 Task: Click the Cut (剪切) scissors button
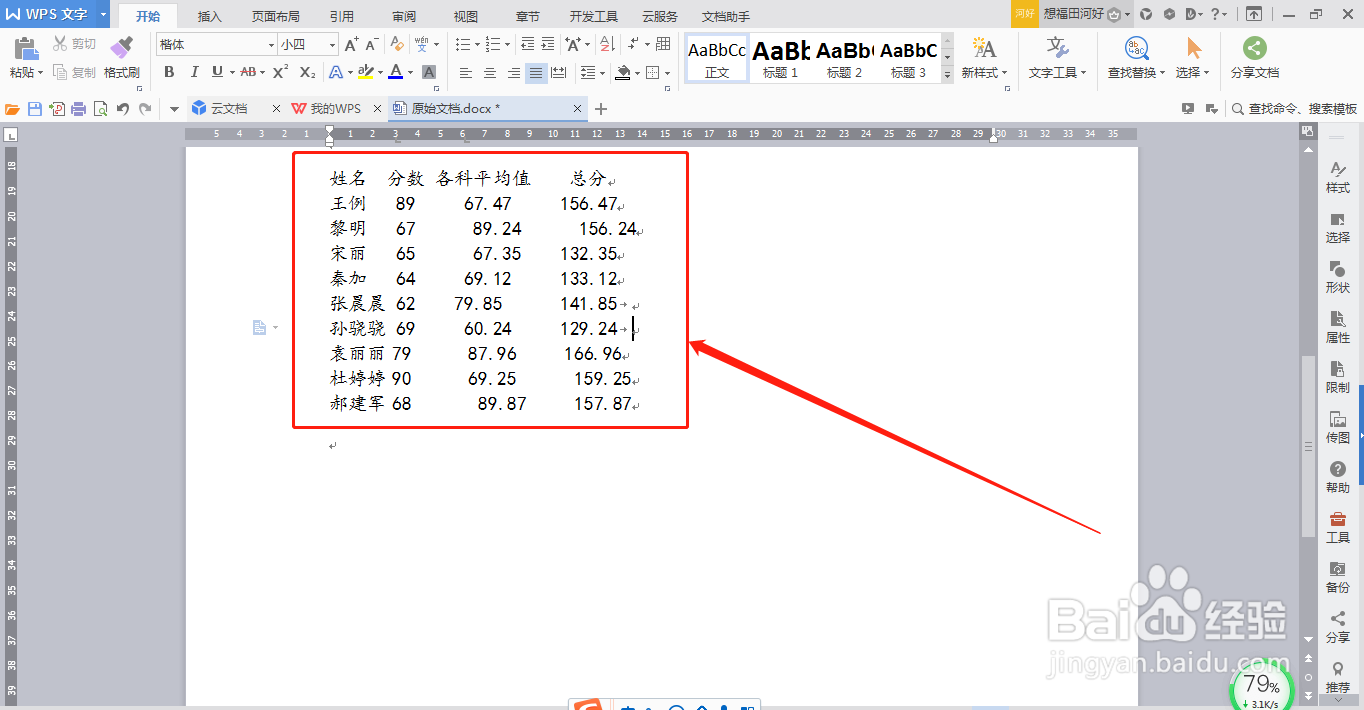74,44
